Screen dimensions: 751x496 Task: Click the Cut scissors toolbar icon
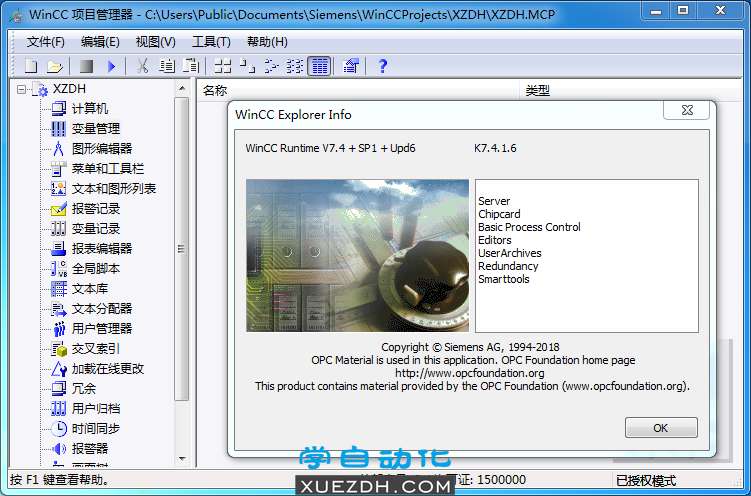pos(142,66)
